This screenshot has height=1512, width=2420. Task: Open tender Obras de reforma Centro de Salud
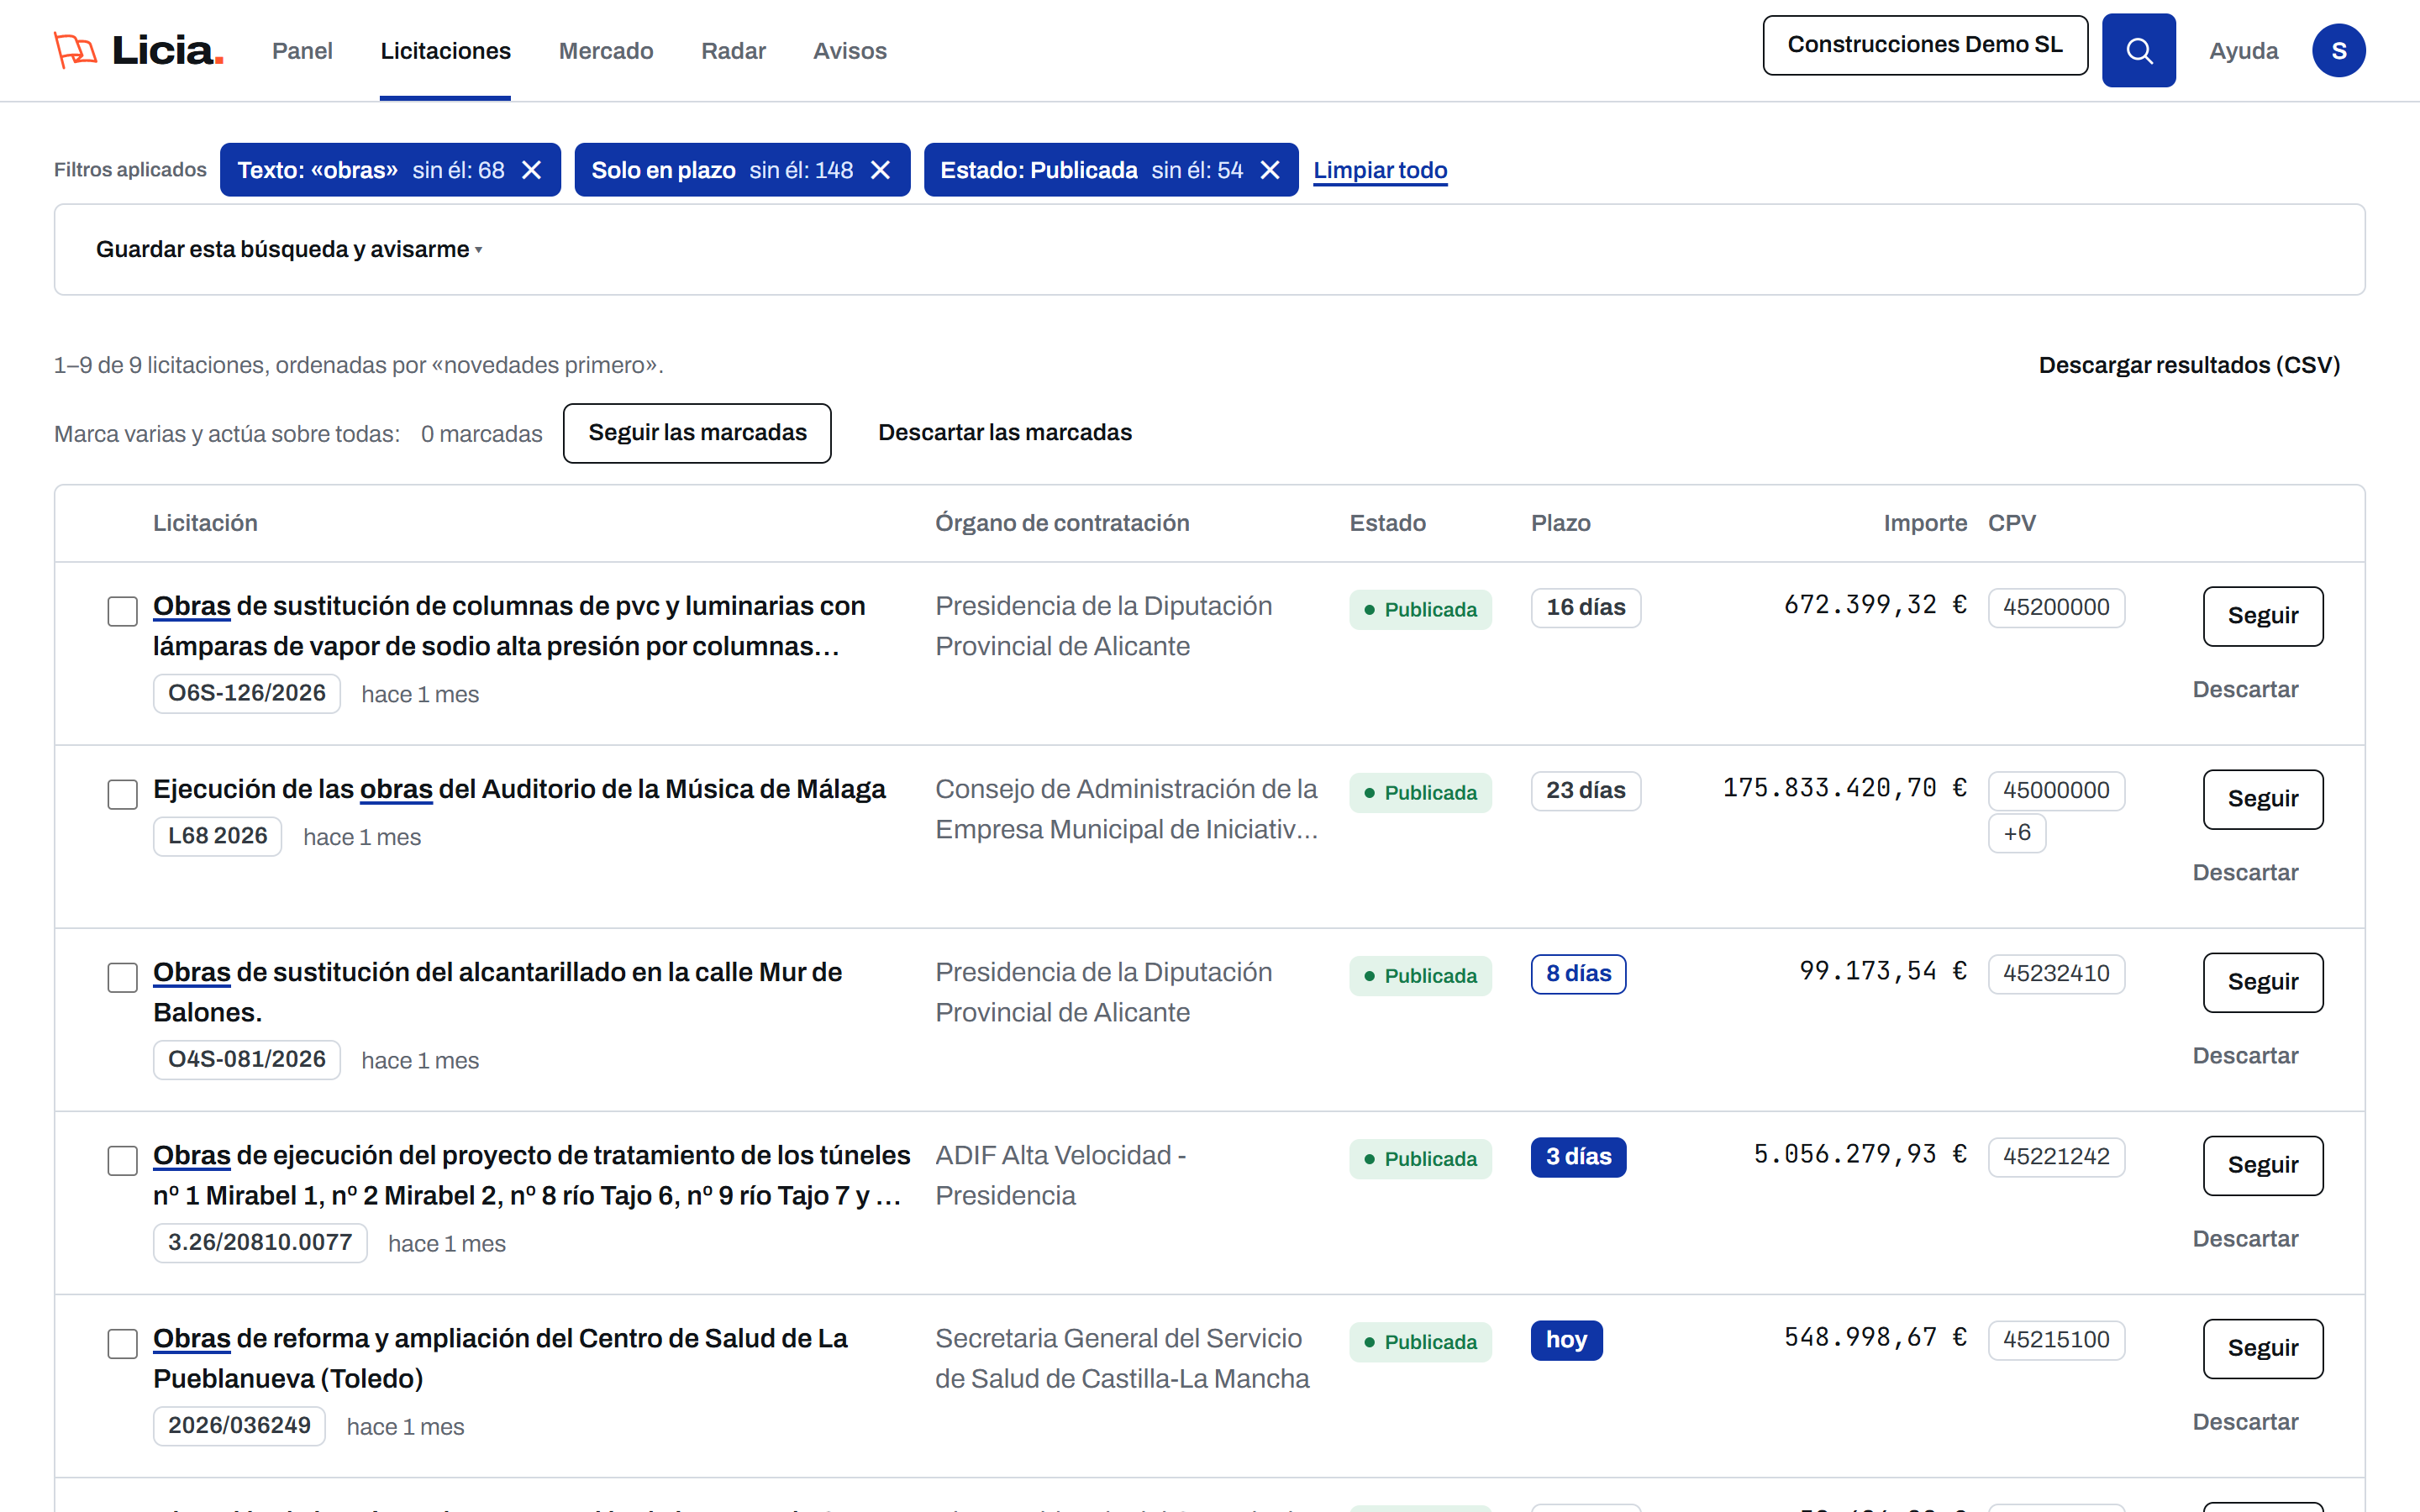[500, 1358]
